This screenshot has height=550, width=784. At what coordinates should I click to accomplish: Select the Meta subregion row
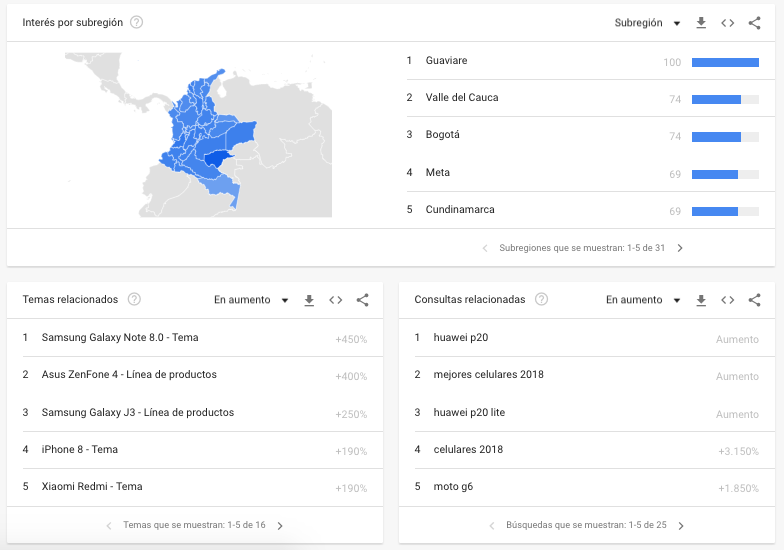click(590, 173)
